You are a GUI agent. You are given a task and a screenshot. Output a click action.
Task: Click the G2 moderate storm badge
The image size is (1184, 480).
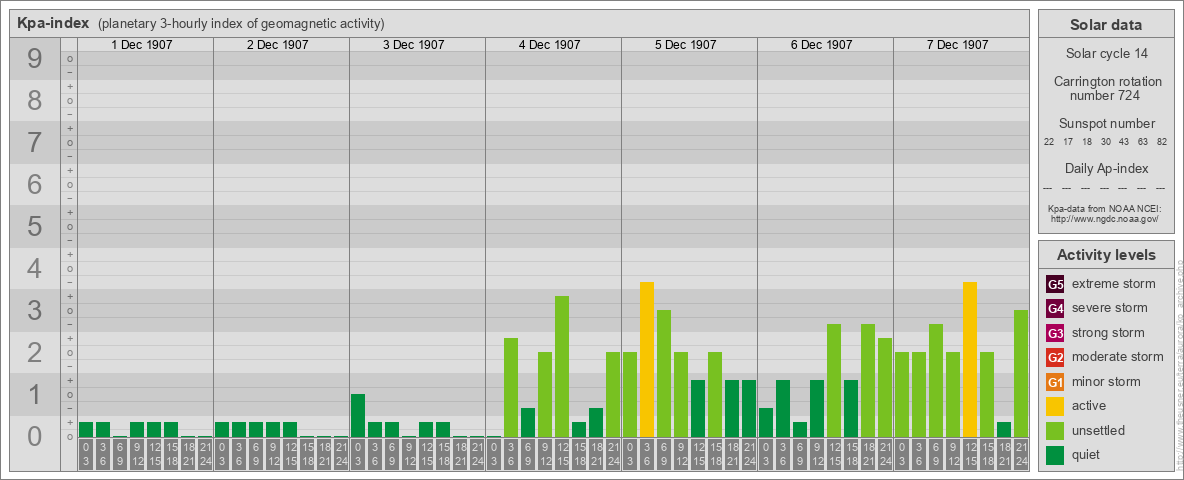click(1055, 357)
